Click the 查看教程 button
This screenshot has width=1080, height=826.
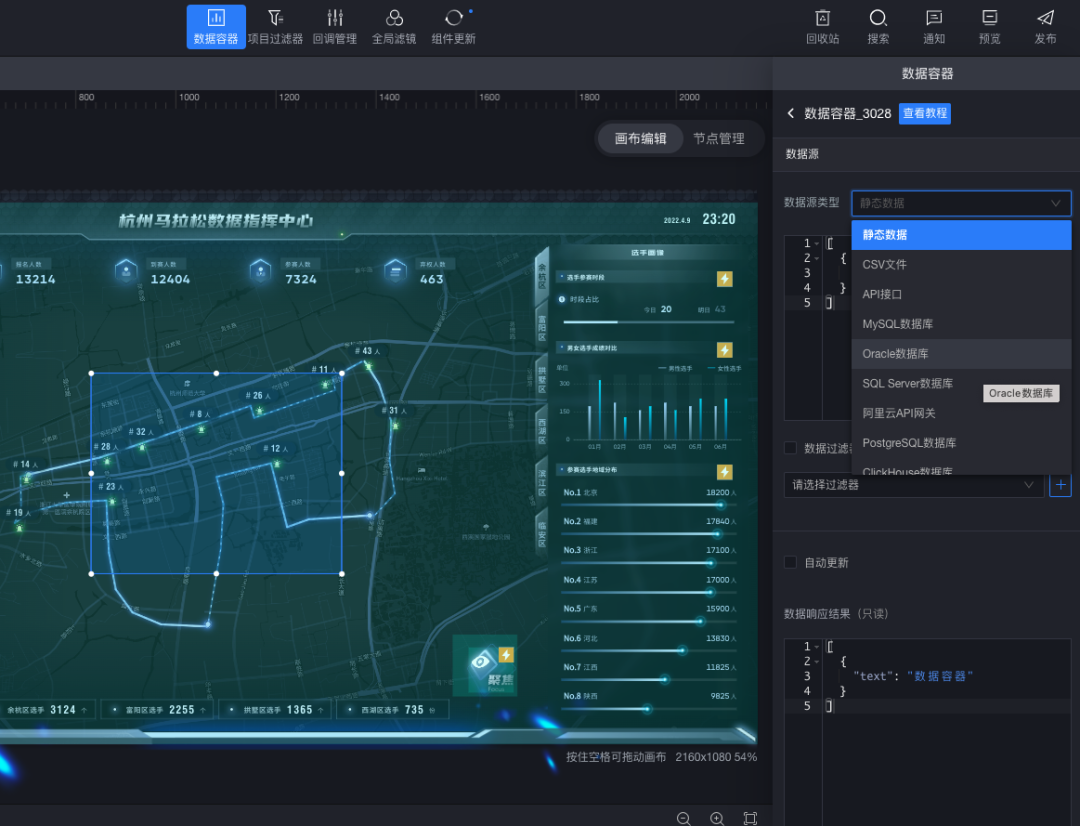(x=924, y=113)
